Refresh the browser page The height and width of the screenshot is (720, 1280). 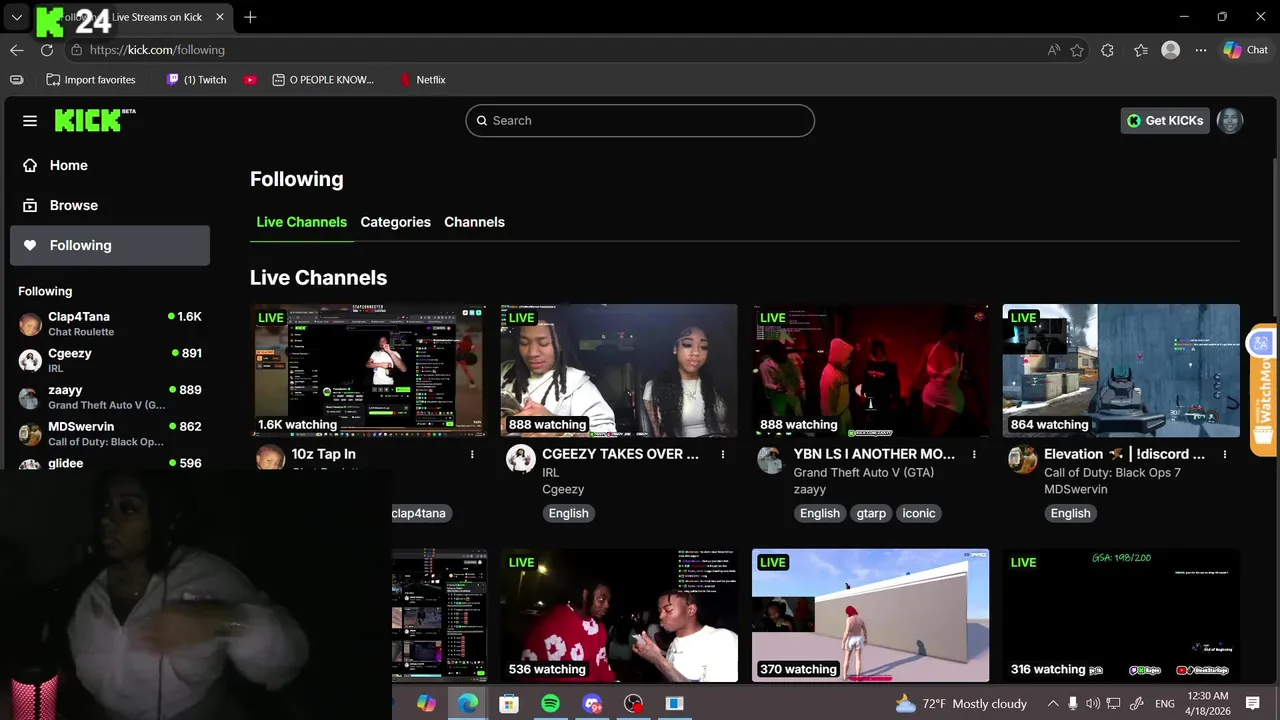47,50
